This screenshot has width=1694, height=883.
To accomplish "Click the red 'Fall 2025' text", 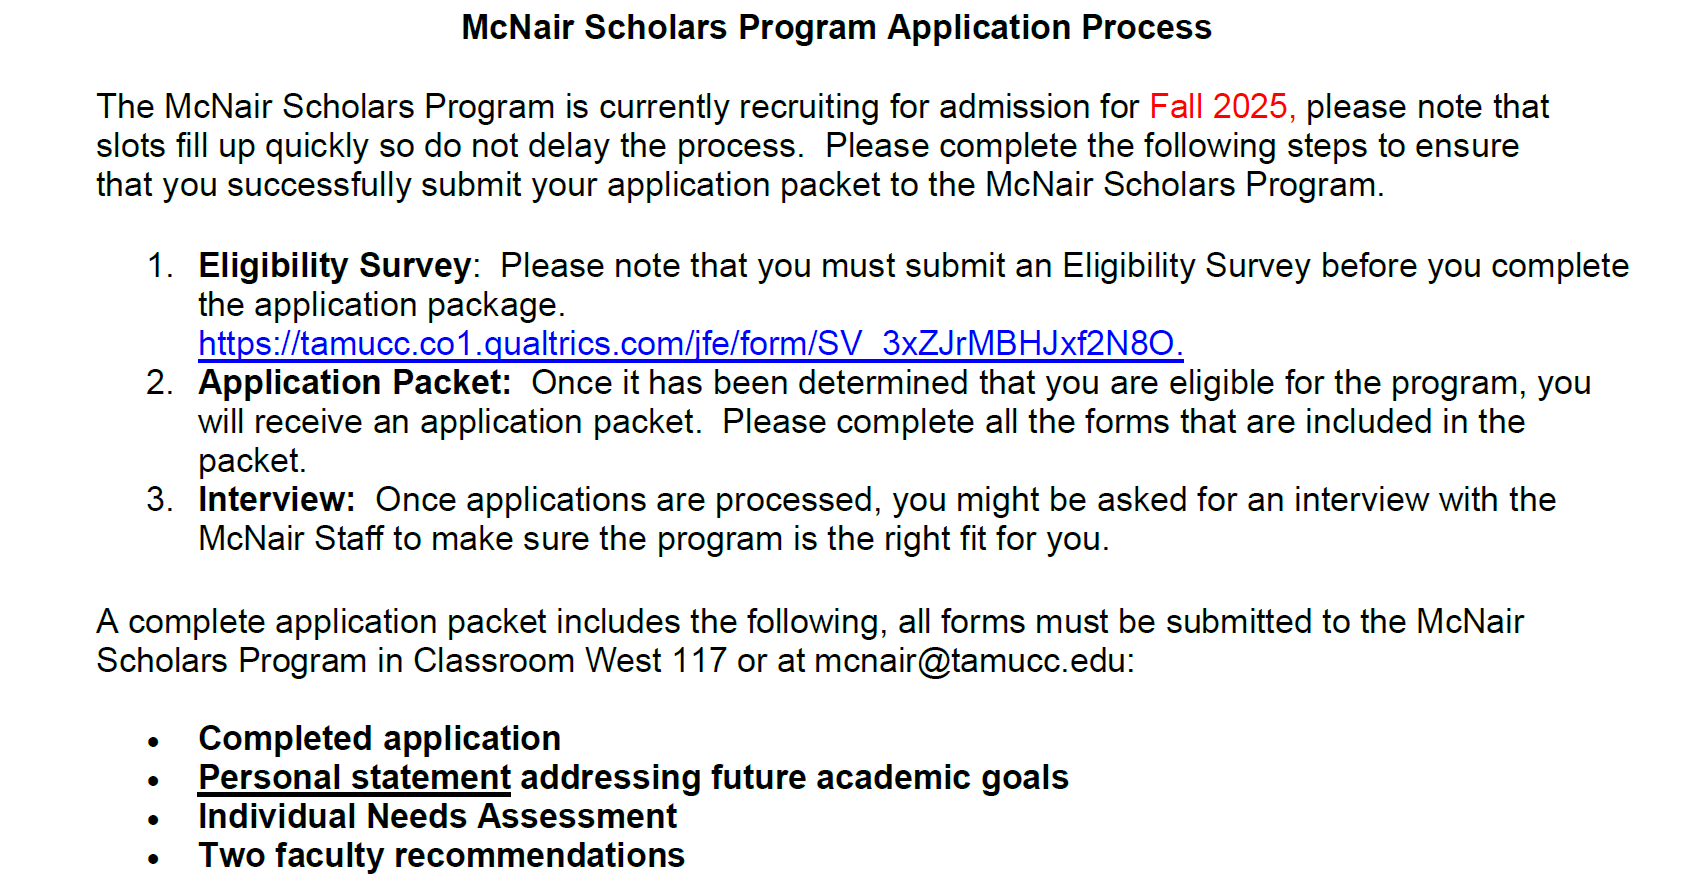I will (x=1221, y=107).
